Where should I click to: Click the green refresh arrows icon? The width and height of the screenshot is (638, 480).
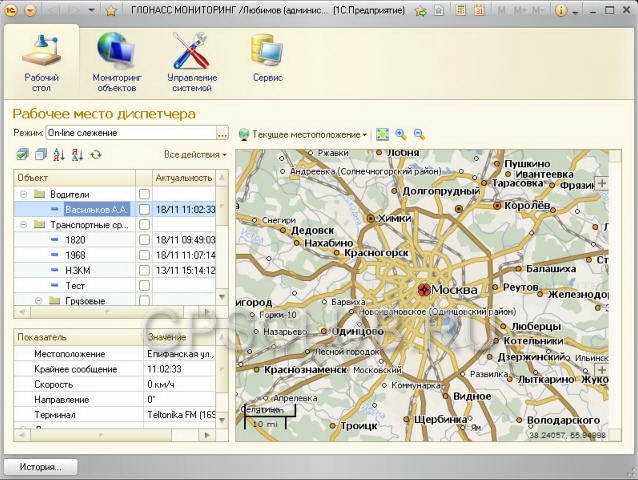pyautogui.click(x=96, y=155)
